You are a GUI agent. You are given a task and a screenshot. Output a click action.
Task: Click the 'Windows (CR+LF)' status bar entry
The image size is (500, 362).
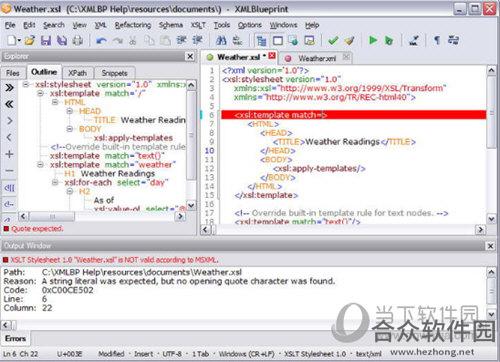point(247,354)
